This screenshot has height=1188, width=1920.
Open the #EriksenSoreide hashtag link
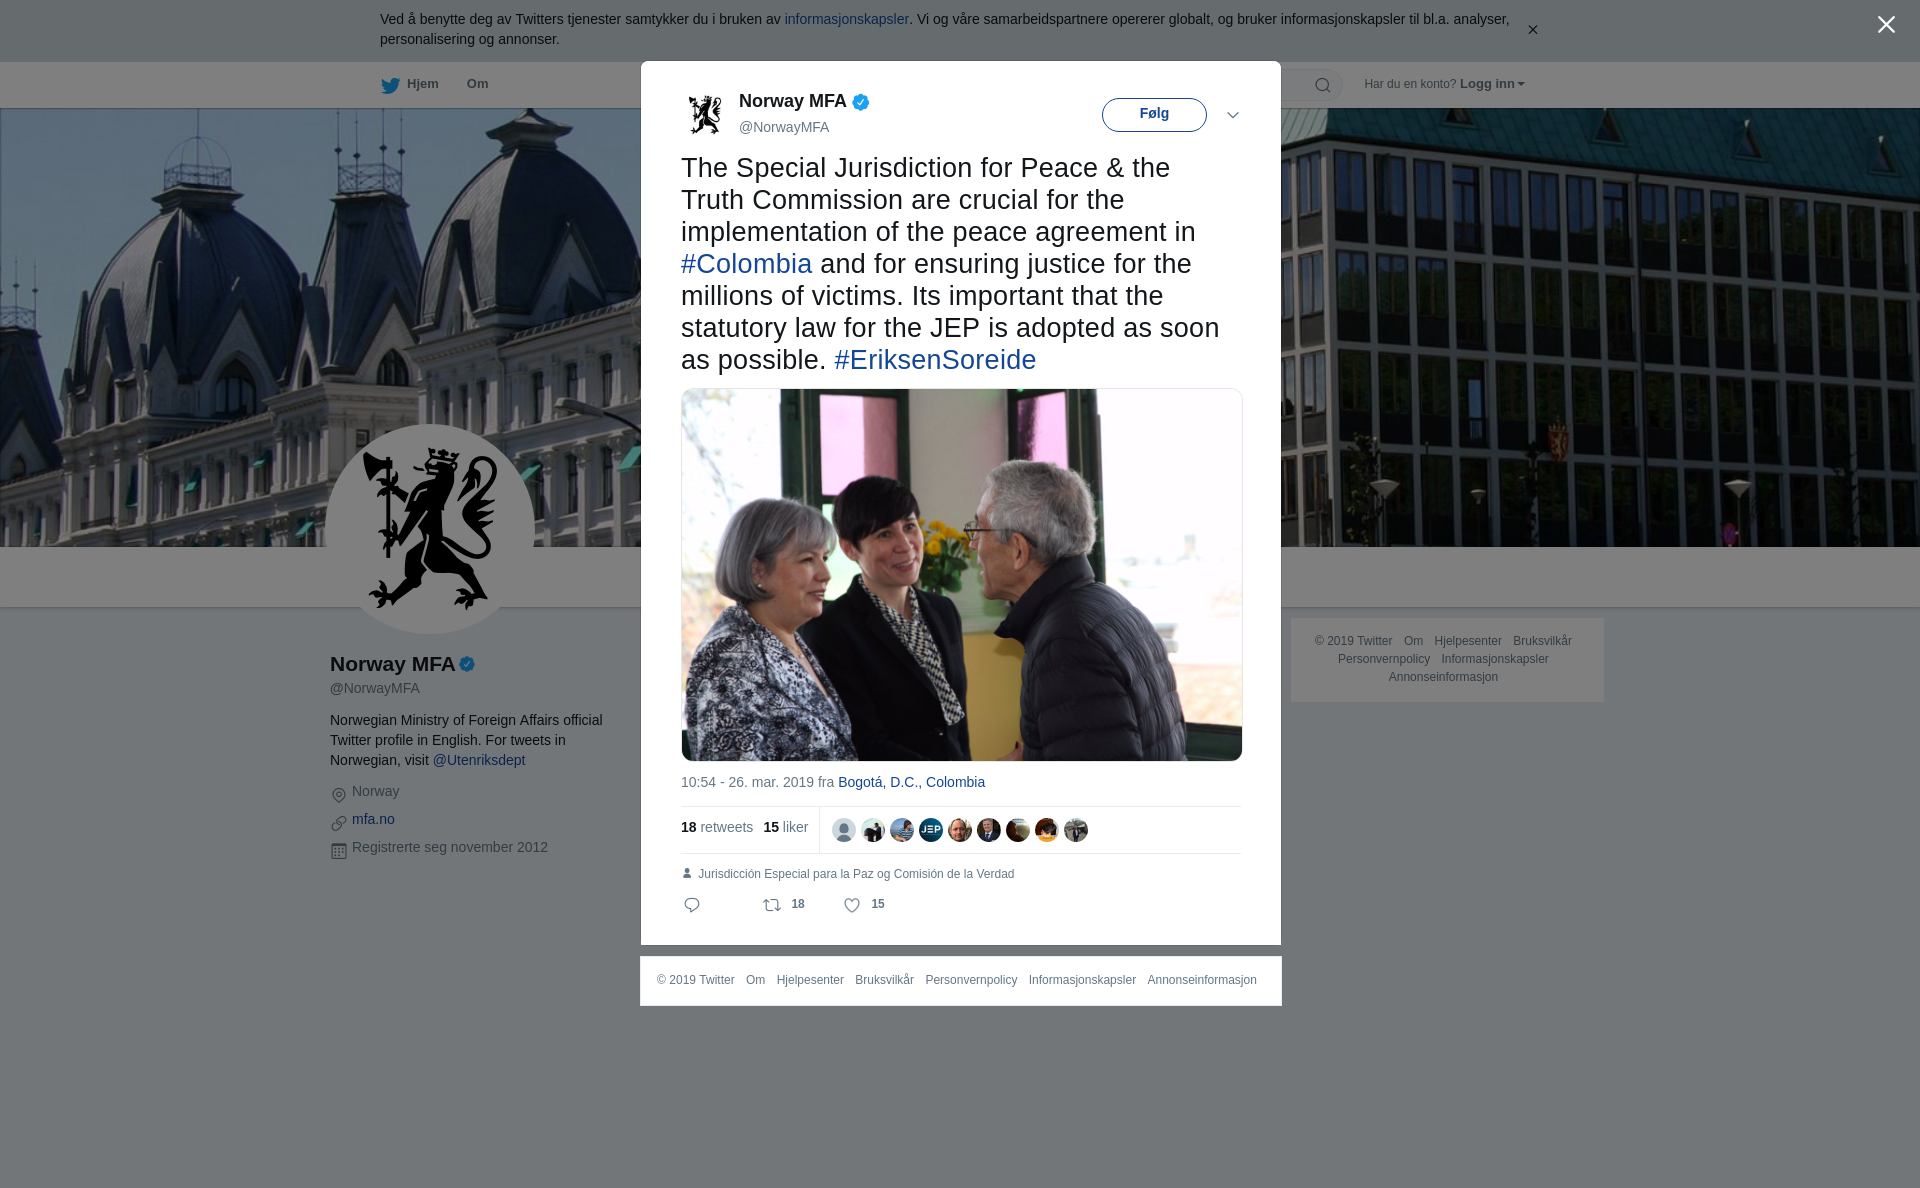[935, 360]
